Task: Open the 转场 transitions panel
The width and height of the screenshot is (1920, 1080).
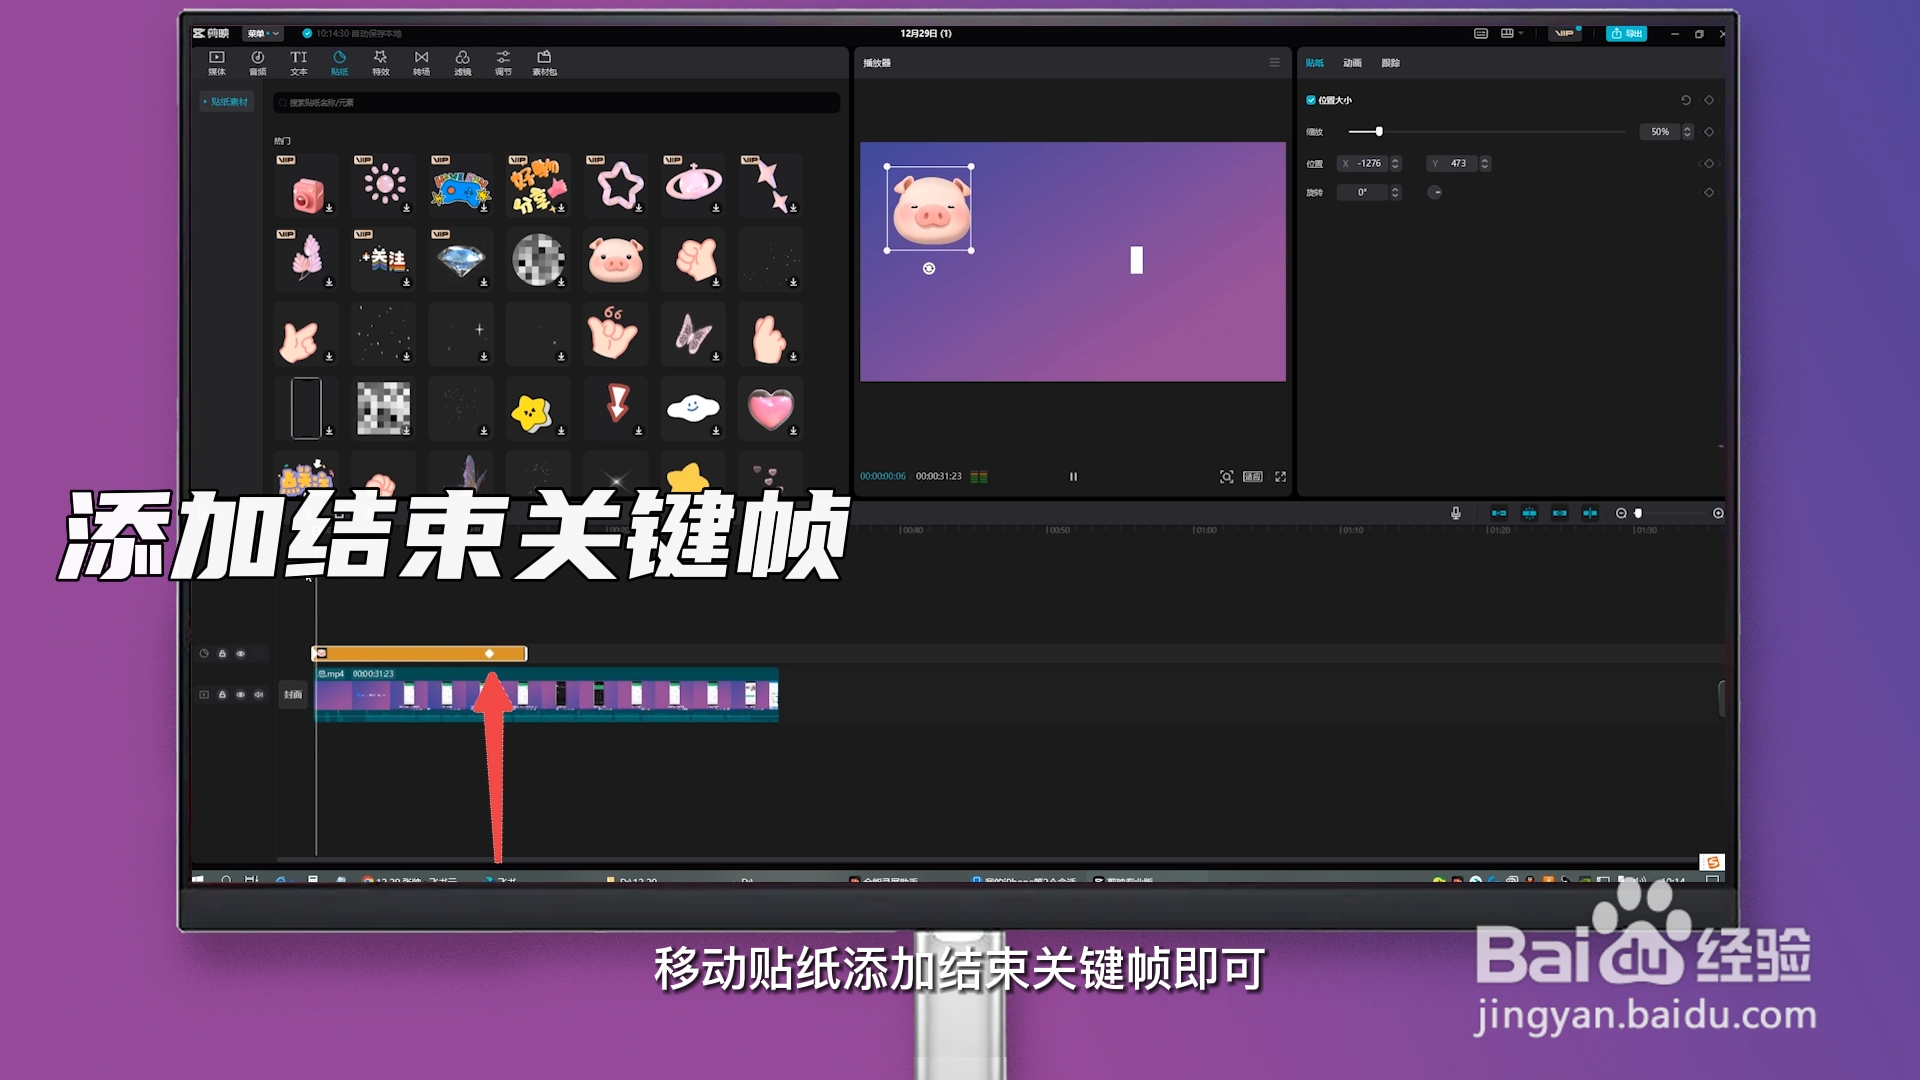Action: click(421, 62)
